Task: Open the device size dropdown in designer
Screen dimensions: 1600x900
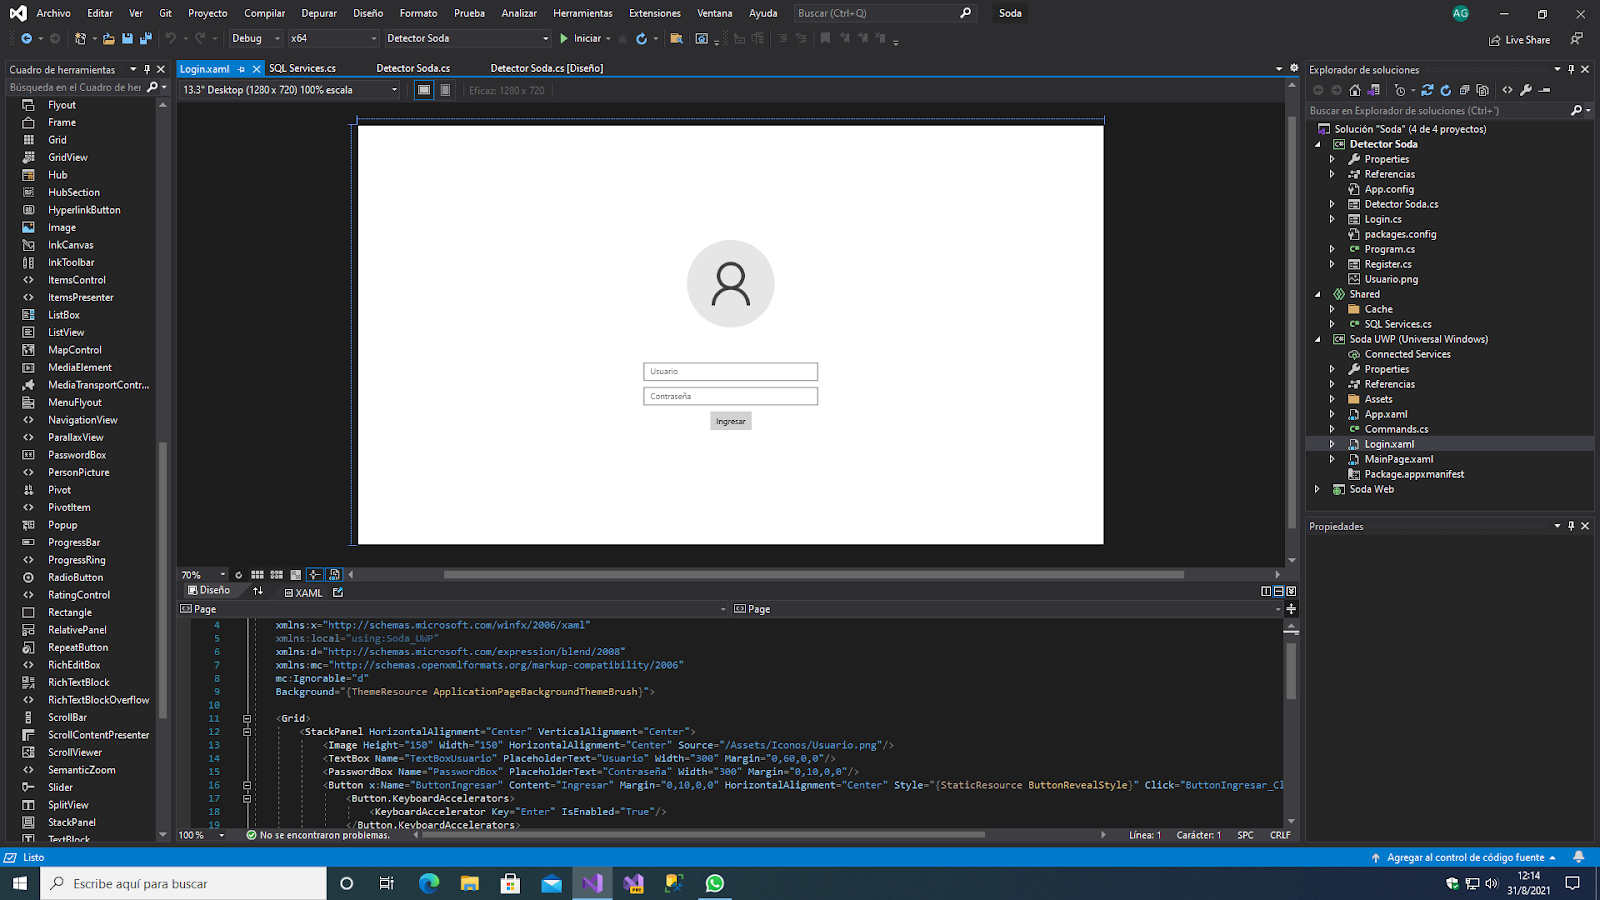Action: [x=290, y=90]
